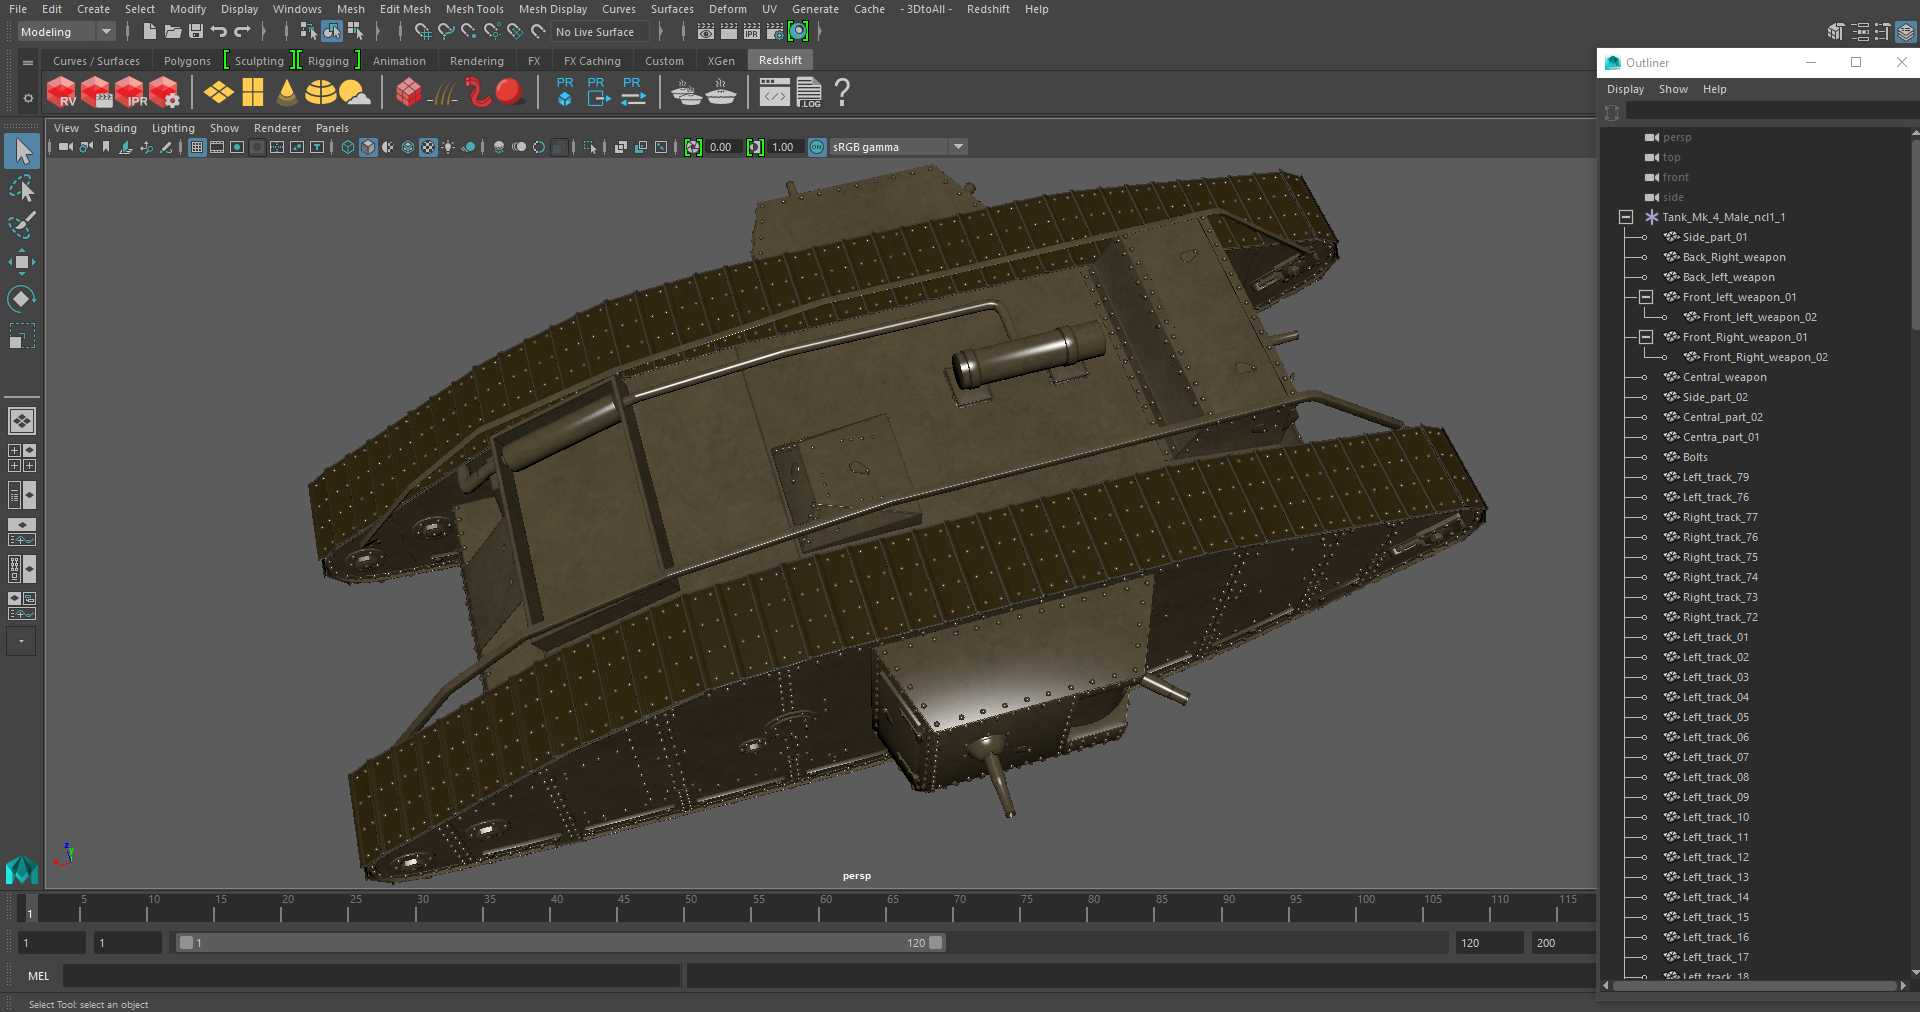1920x1012 pixels.
Task: Choose the Rotate tool
Action: point(22,298)
